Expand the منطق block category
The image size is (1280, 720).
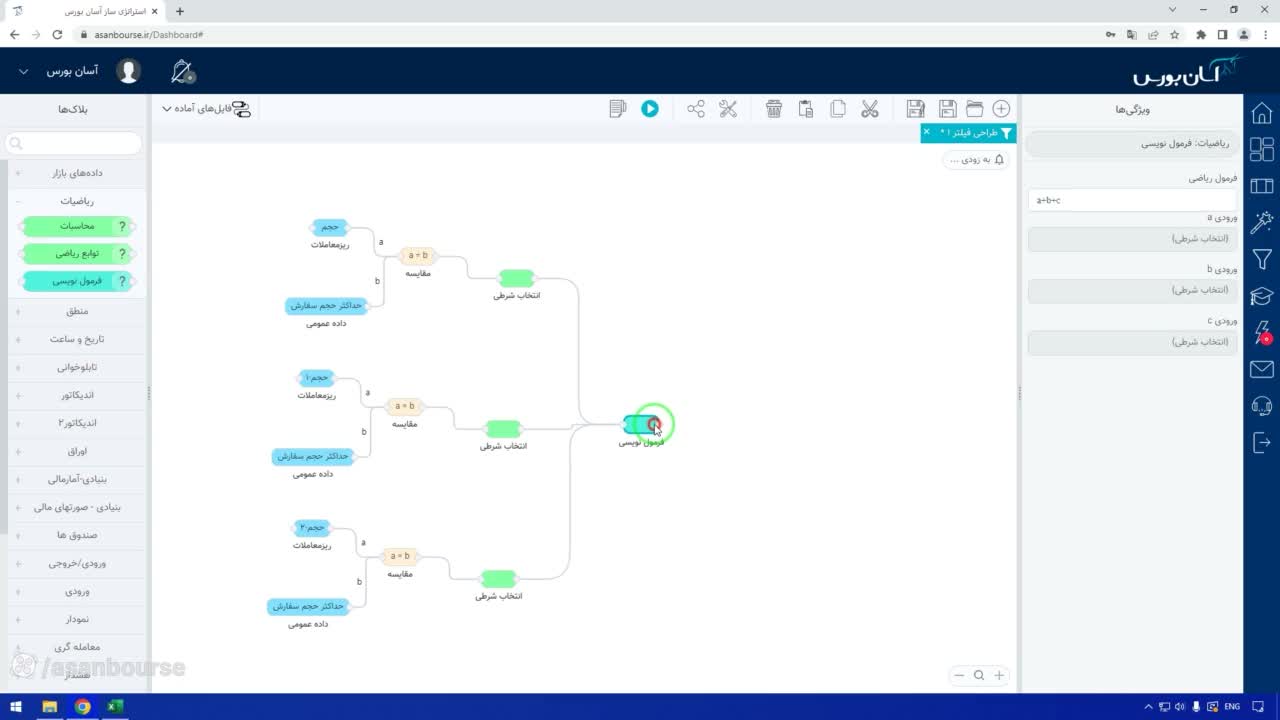[77, 311]
